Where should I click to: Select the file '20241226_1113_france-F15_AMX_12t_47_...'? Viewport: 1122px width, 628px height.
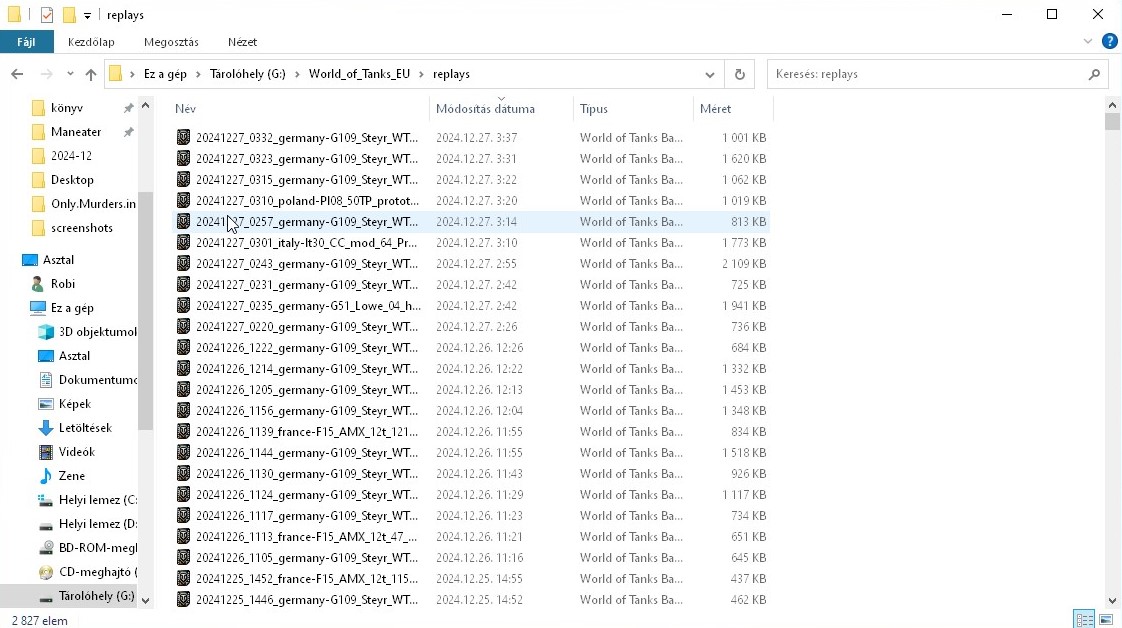[x=472, y=536]
